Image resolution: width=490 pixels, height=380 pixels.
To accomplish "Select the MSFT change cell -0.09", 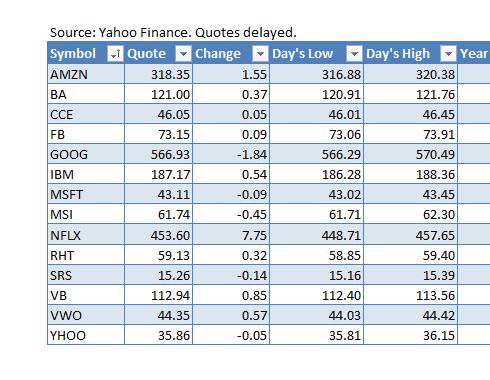I will [231, 194].
